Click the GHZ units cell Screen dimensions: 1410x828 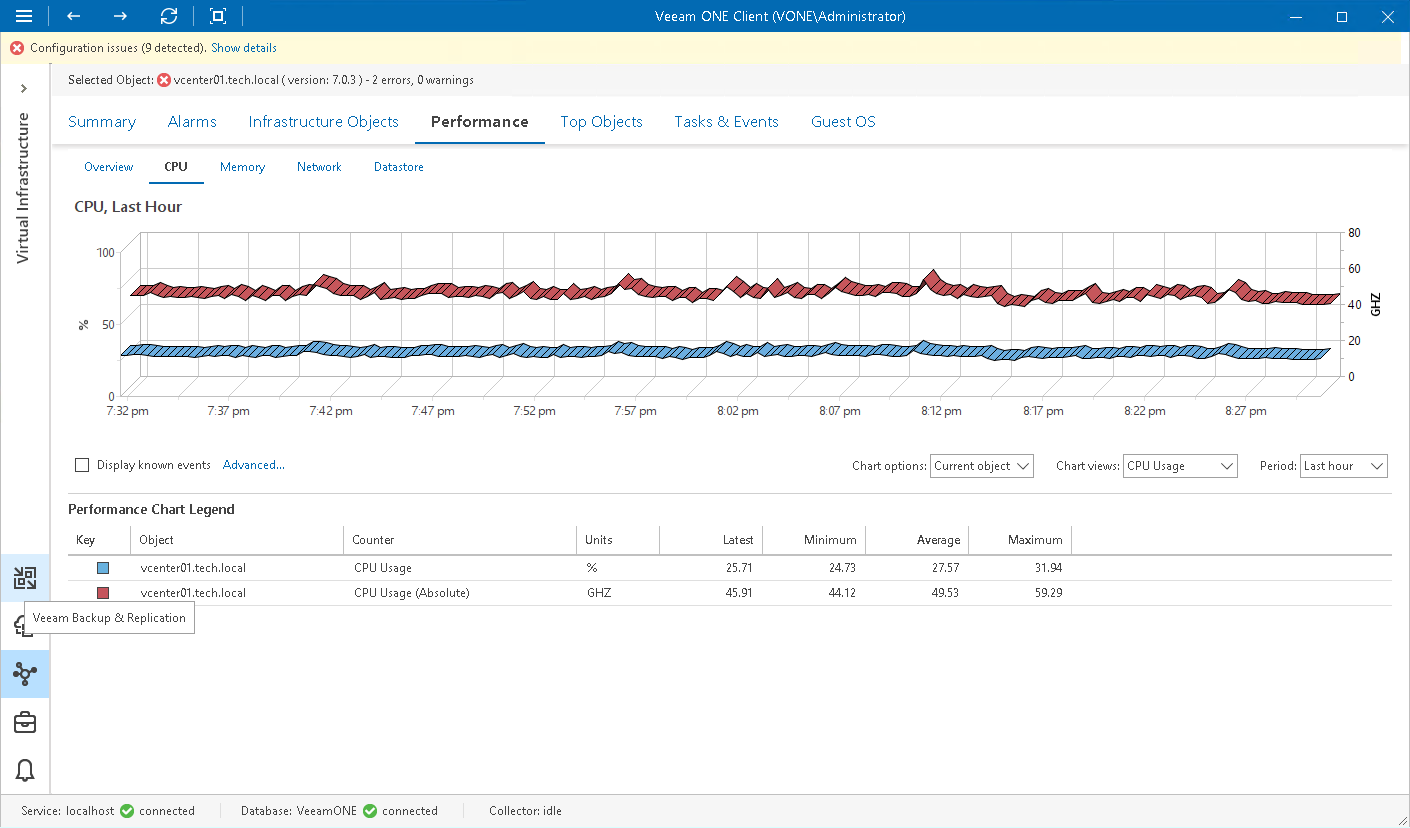click(x=598, y=593)
